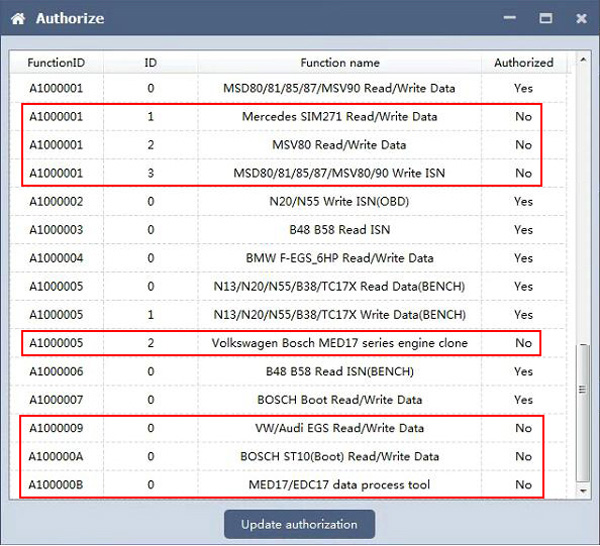Click the vertical scrollbar thumb
This screenshot has width=600, height=546.
[x=583, y=412]
